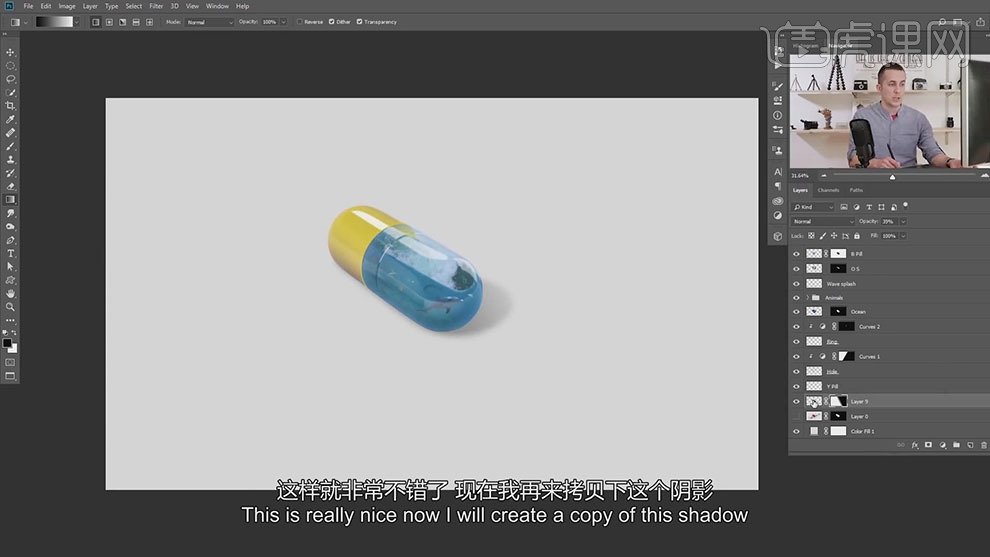Image resolution: width=990 pixels, height=557 pixels.
Task: Click the foreground color swatch
Action: tap(7, 343)
